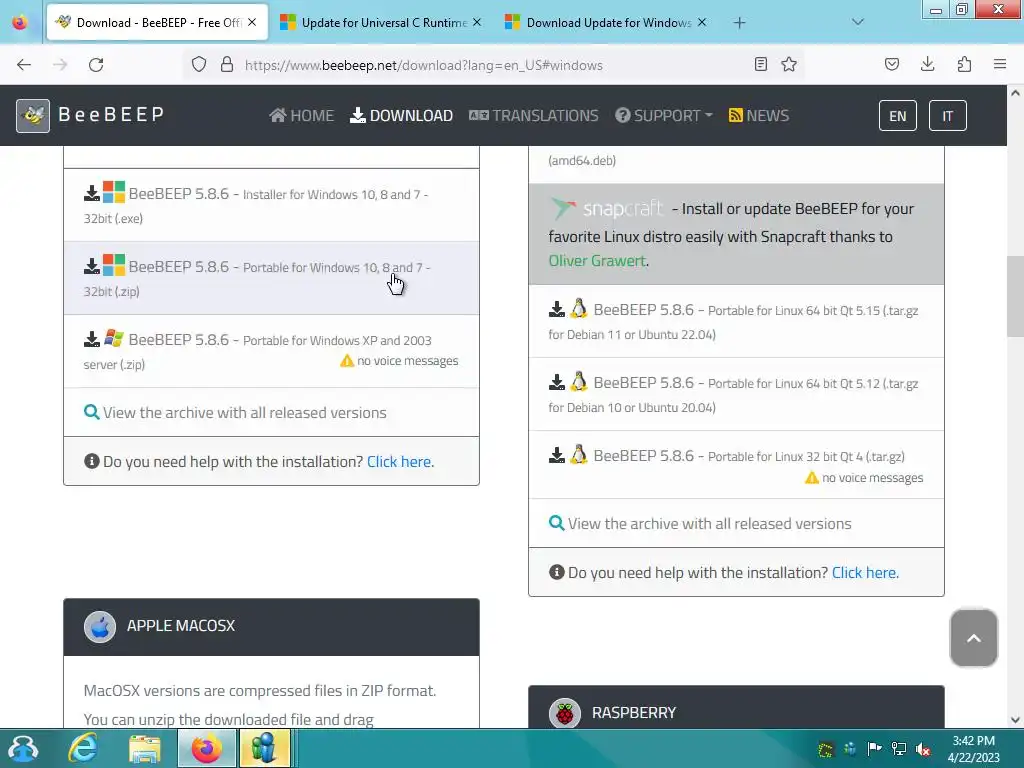1024x768 pixels.
Task: Click info icon in Linux help row
Action: pos(556,572)
